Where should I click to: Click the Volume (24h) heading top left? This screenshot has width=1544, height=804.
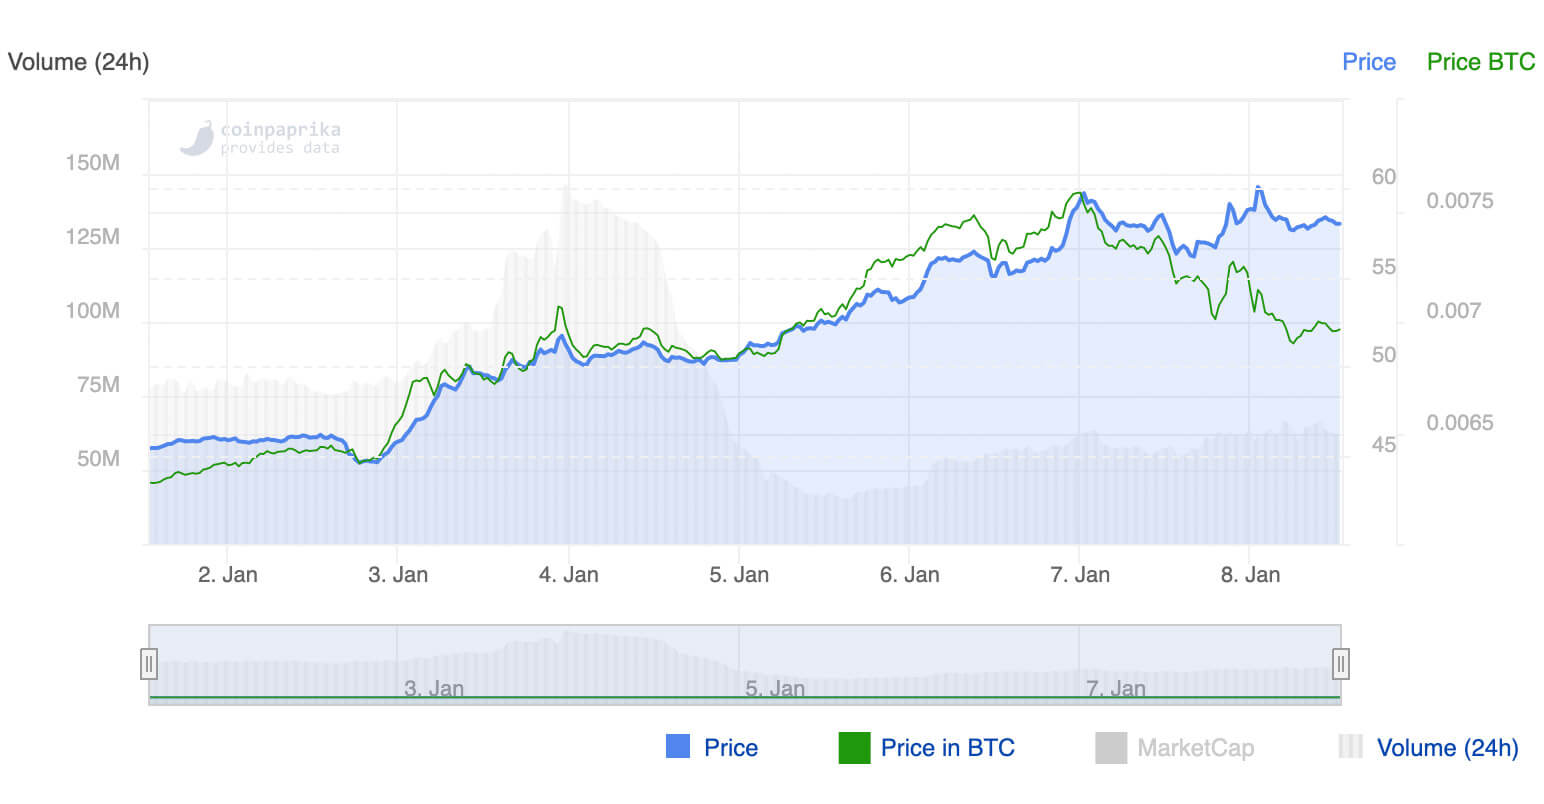(x=78, y=62)
